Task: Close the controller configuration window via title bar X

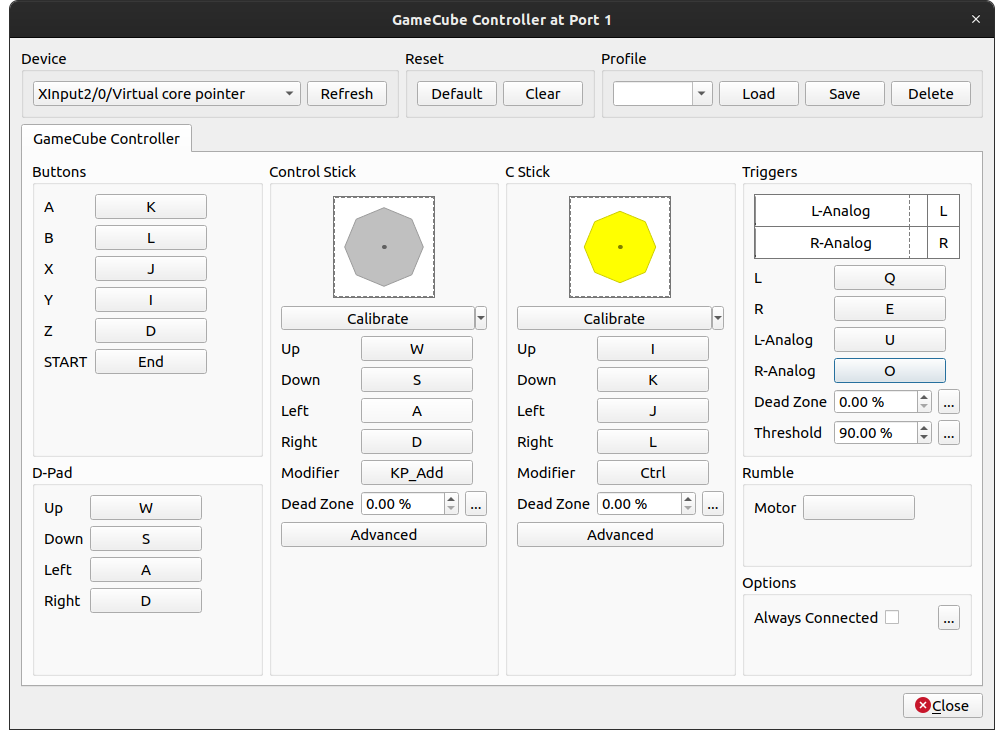Action: pyautogui.click(x=976, y=18)
